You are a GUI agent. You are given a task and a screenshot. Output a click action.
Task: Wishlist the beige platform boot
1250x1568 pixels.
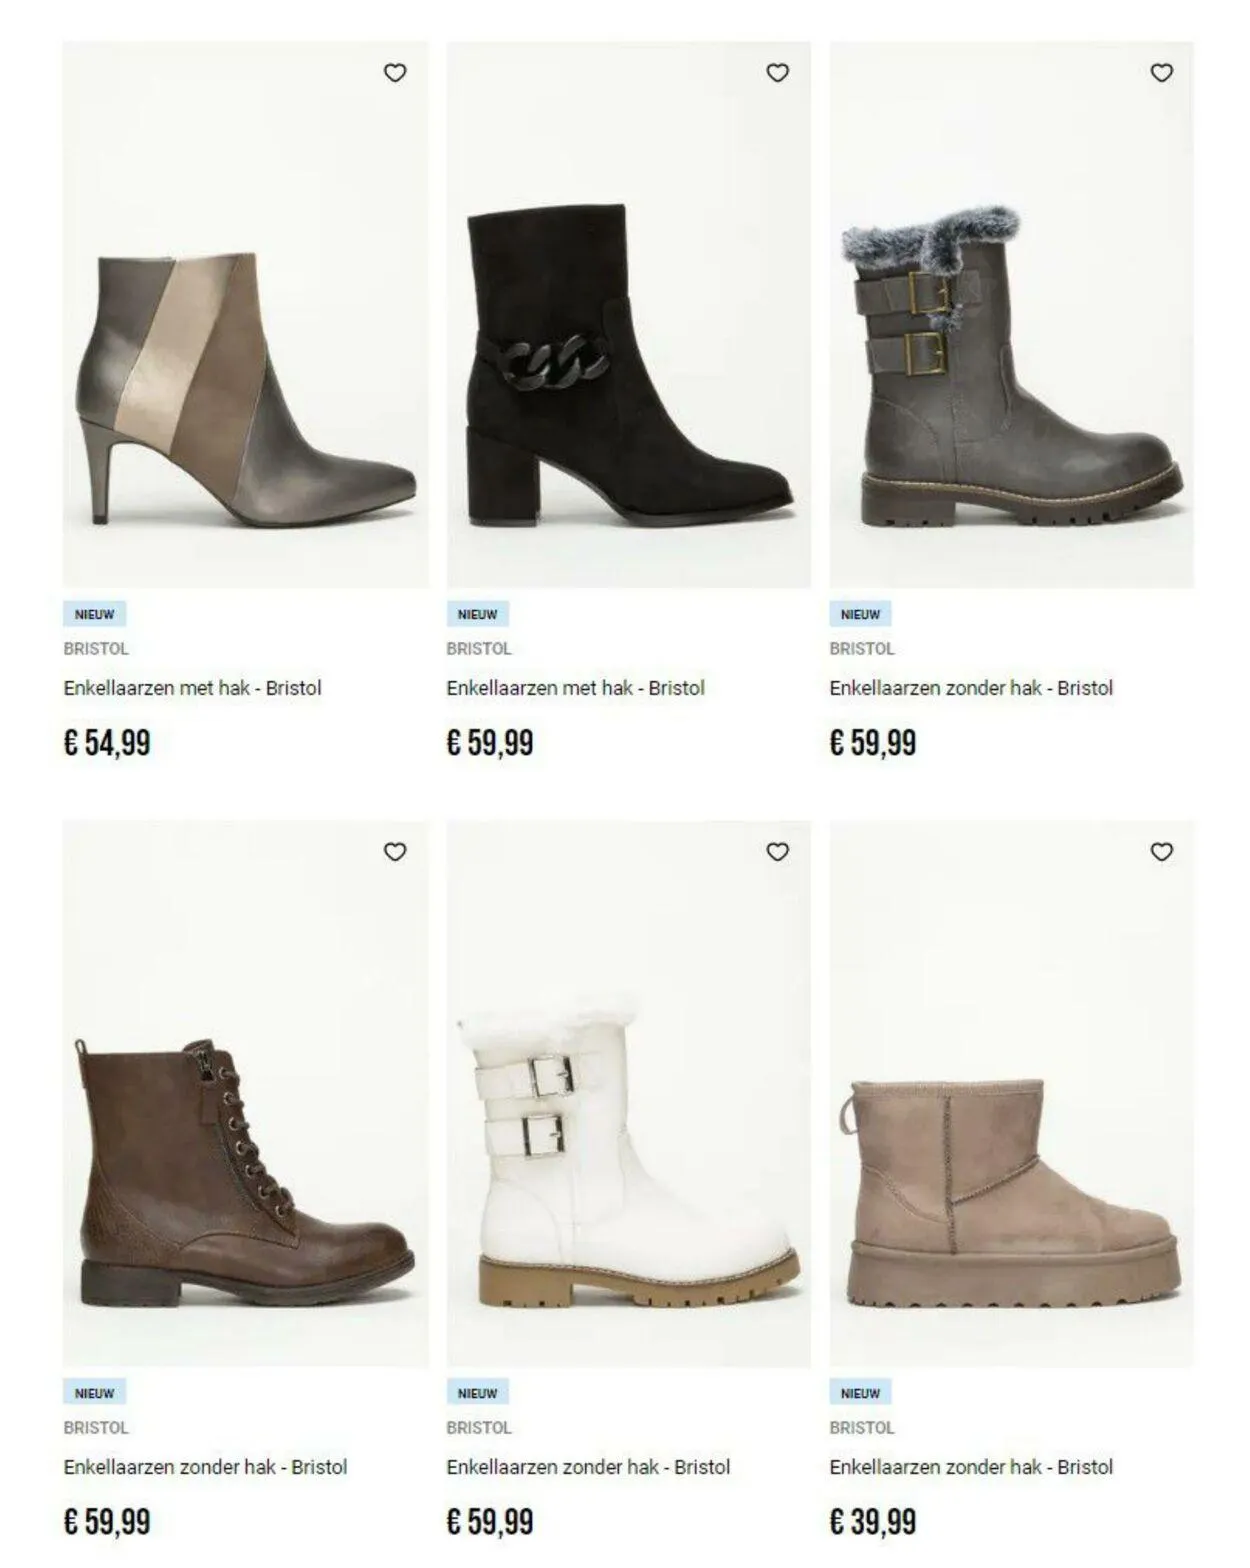tap(1161, 852)
